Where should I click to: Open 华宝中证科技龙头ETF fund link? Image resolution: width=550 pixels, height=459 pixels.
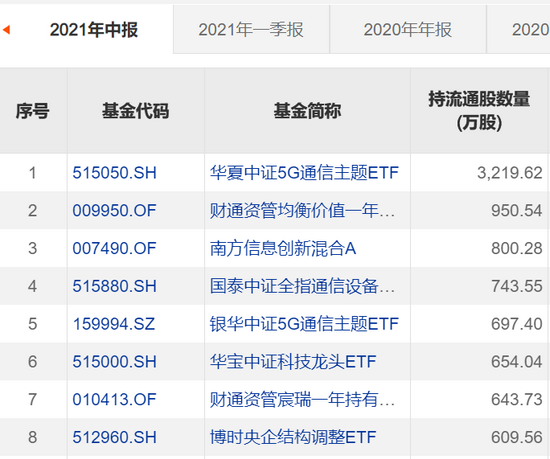[x=293, y=362]
